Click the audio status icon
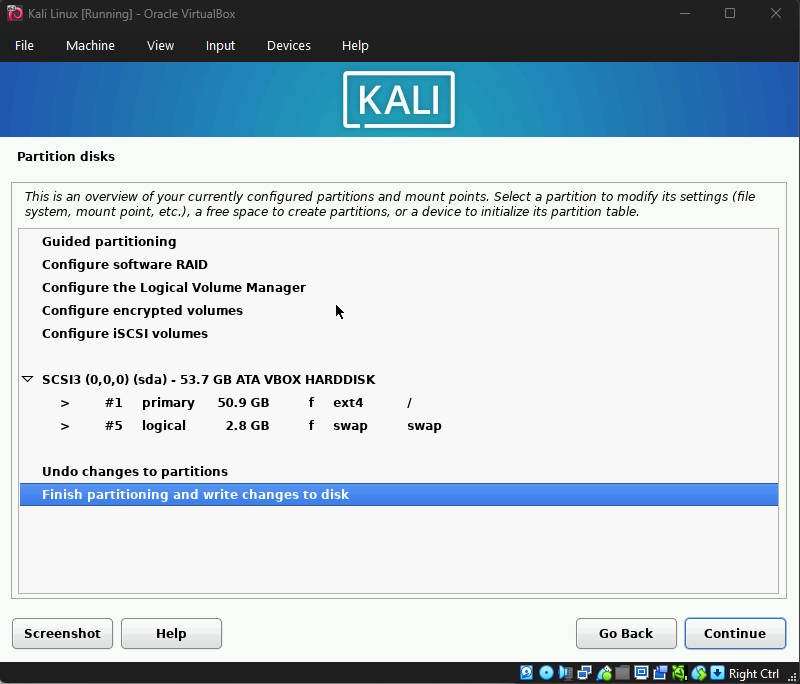The height and width of the screenshot is (684, 800). tap(565, 673)
